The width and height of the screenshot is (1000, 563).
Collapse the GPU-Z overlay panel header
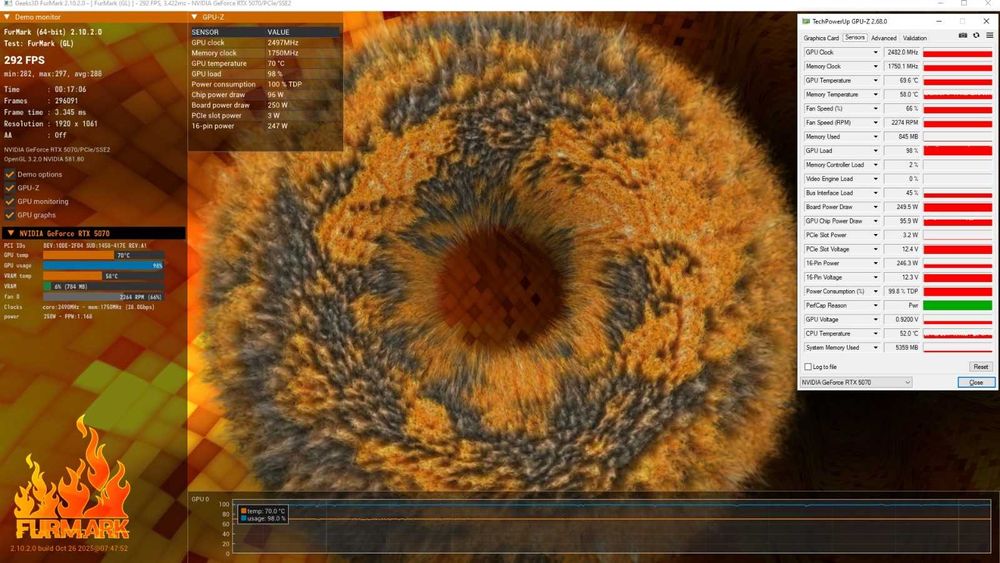195,17
